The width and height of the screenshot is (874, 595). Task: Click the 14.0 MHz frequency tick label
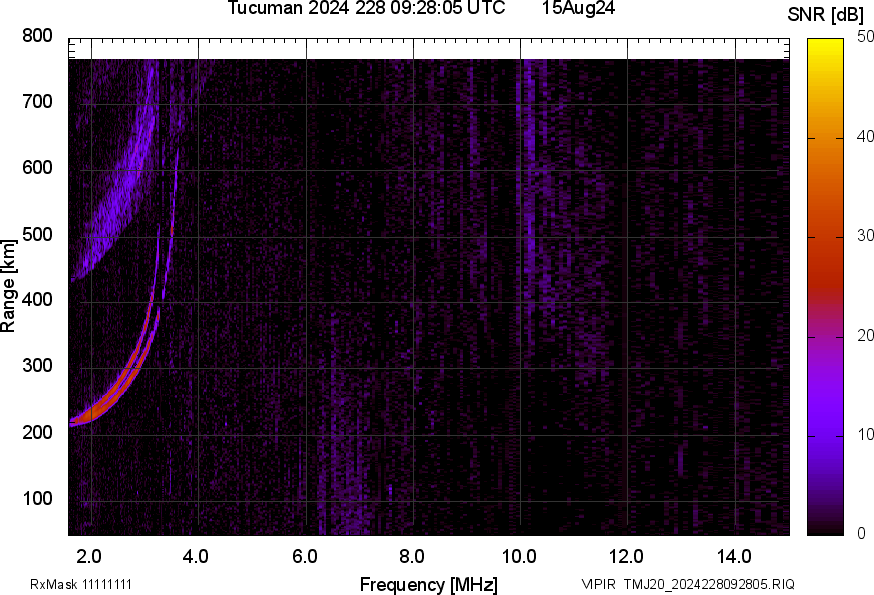click(734, 556)
